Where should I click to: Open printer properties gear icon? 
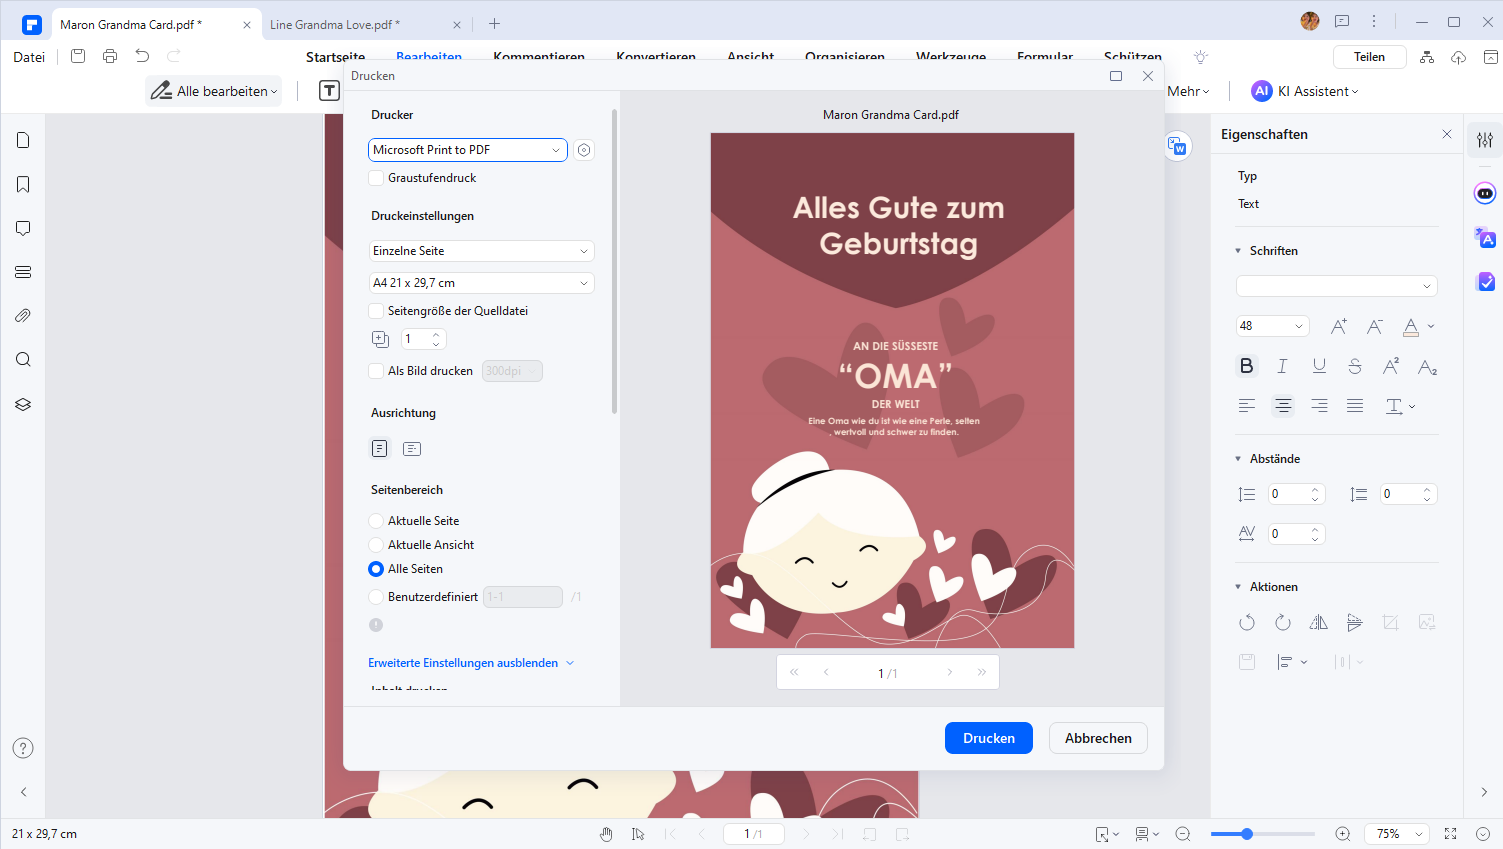click(584, 150)
